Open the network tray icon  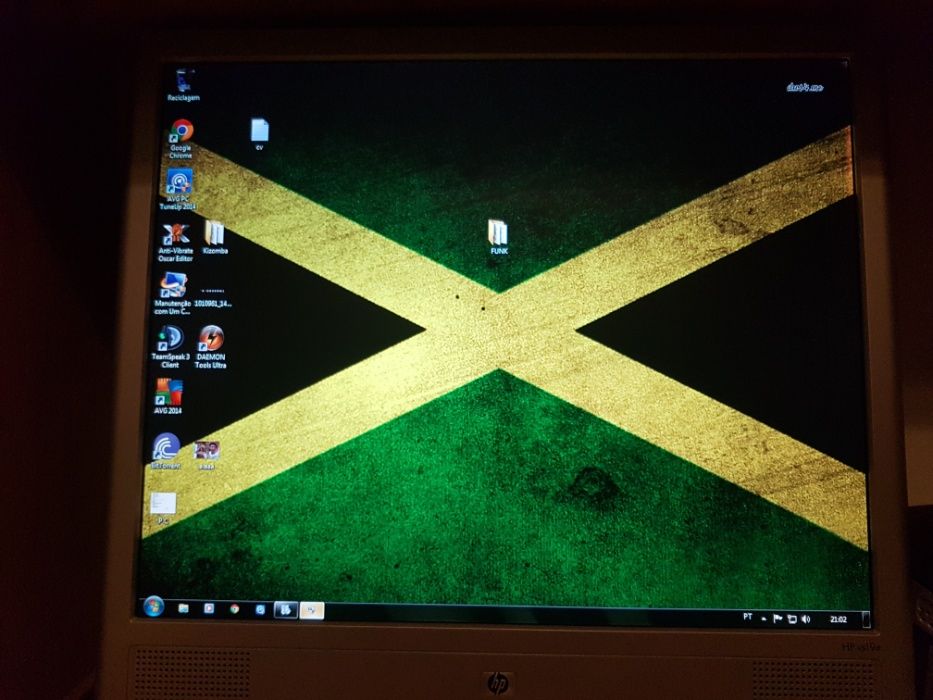(791, 619)
